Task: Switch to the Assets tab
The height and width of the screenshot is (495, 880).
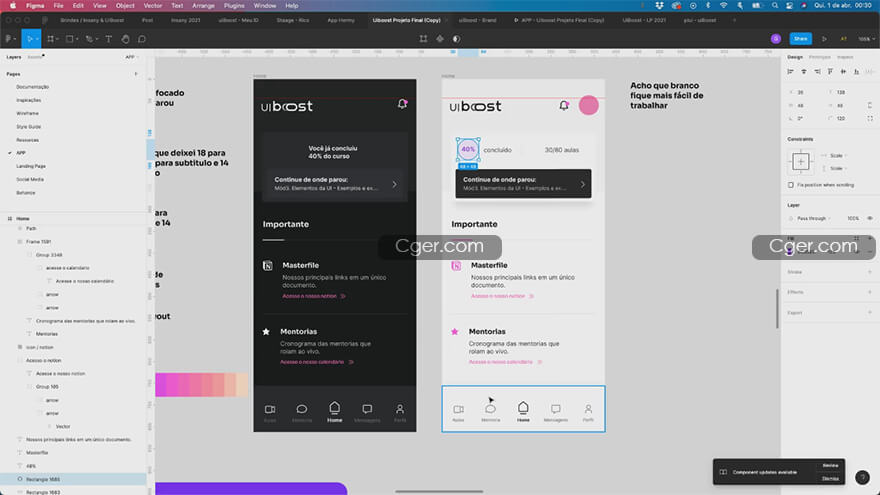Action: (35, 57)
